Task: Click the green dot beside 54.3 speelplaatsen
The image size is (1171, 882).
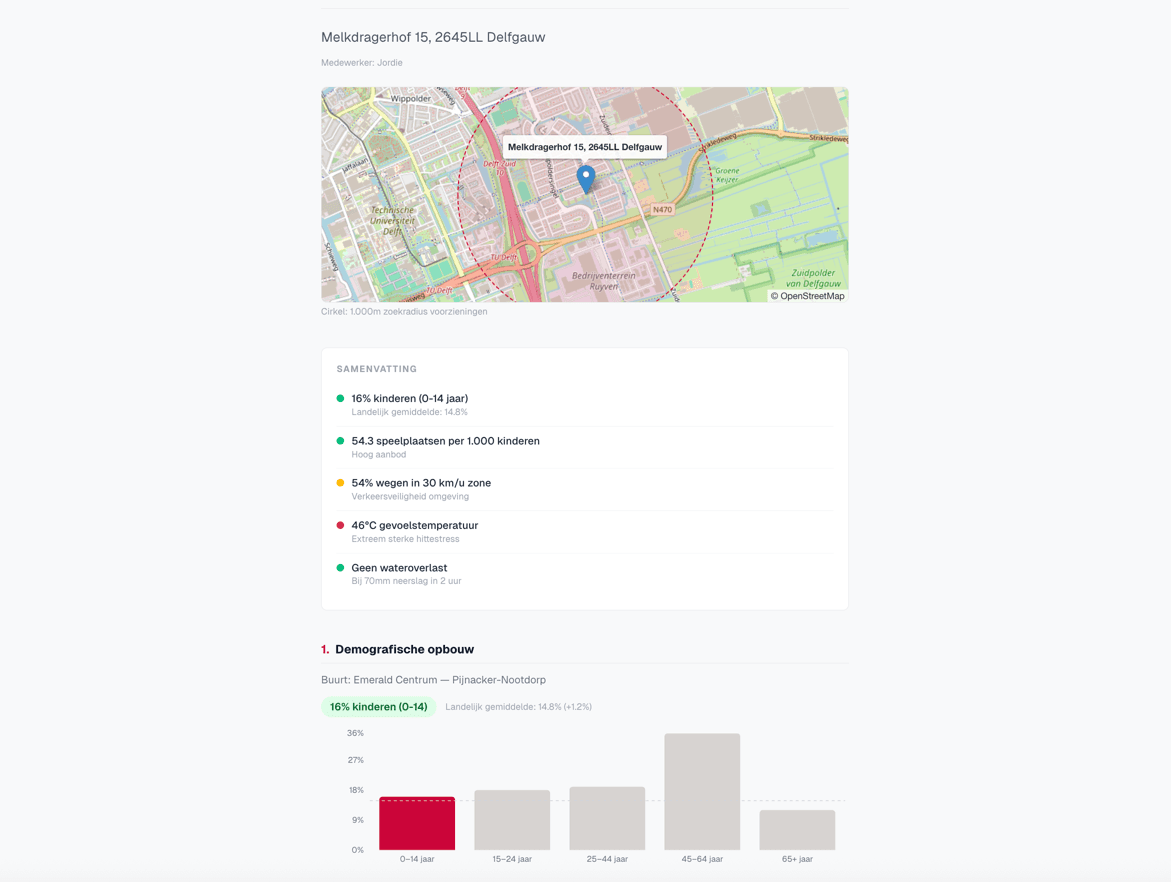Action: click(x=340, y=440)
